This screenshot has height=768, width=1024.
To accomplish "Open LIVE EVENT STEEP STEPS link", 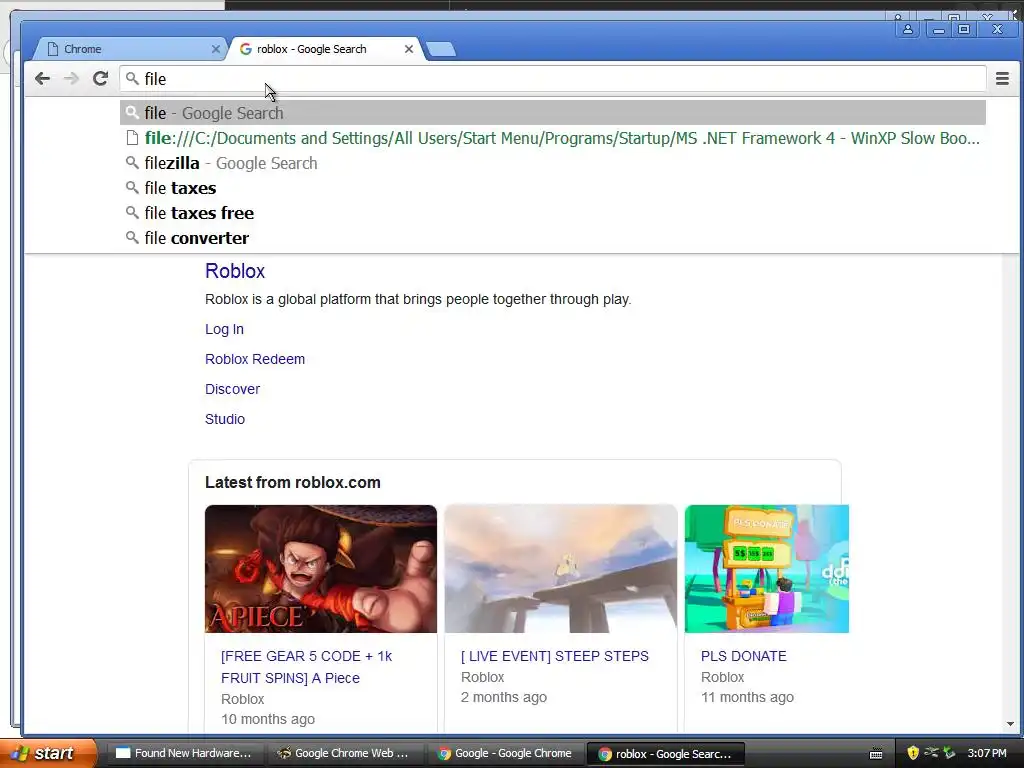I will (x=555, y=656).
